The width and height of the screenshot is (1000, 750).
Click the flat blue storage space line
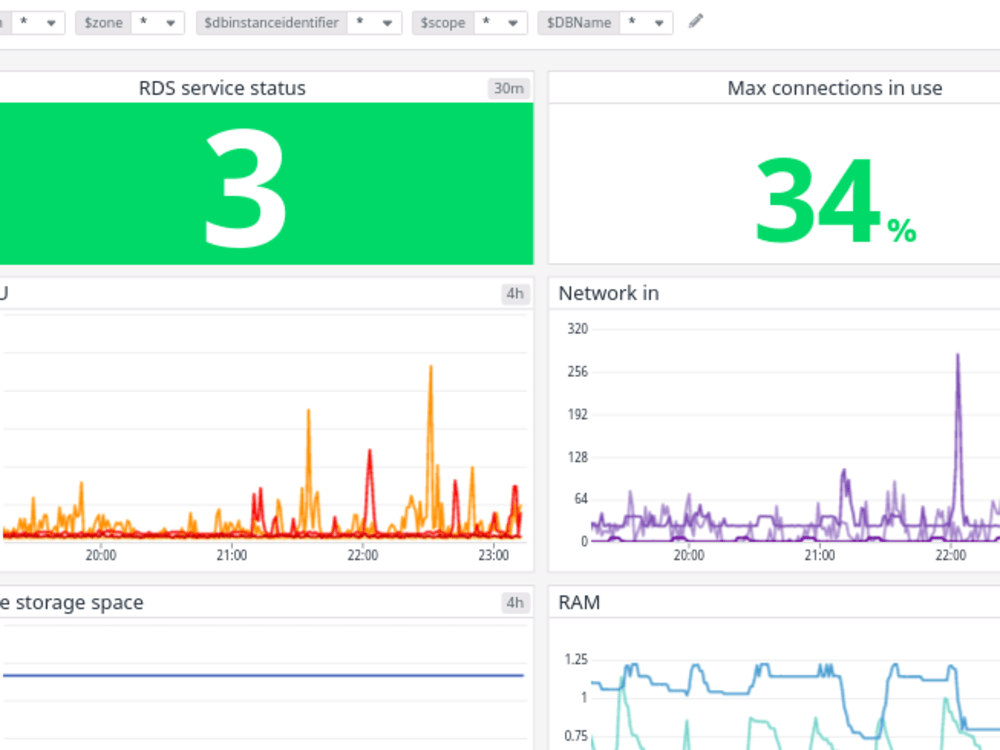coord(263,675)
